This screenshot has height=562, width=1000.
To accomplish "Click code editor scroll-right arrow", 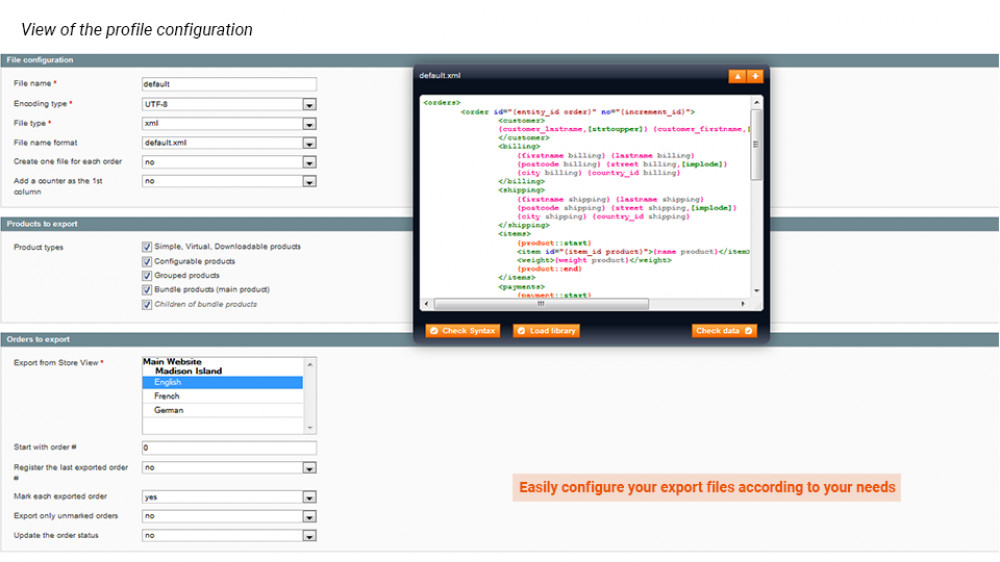I will [x=743, y=304].
